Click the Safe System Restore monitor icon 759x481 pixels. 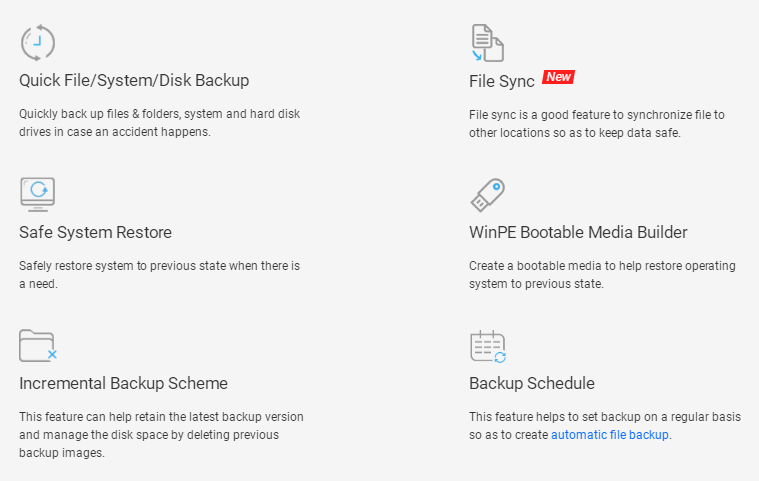(x=38, y=194)
